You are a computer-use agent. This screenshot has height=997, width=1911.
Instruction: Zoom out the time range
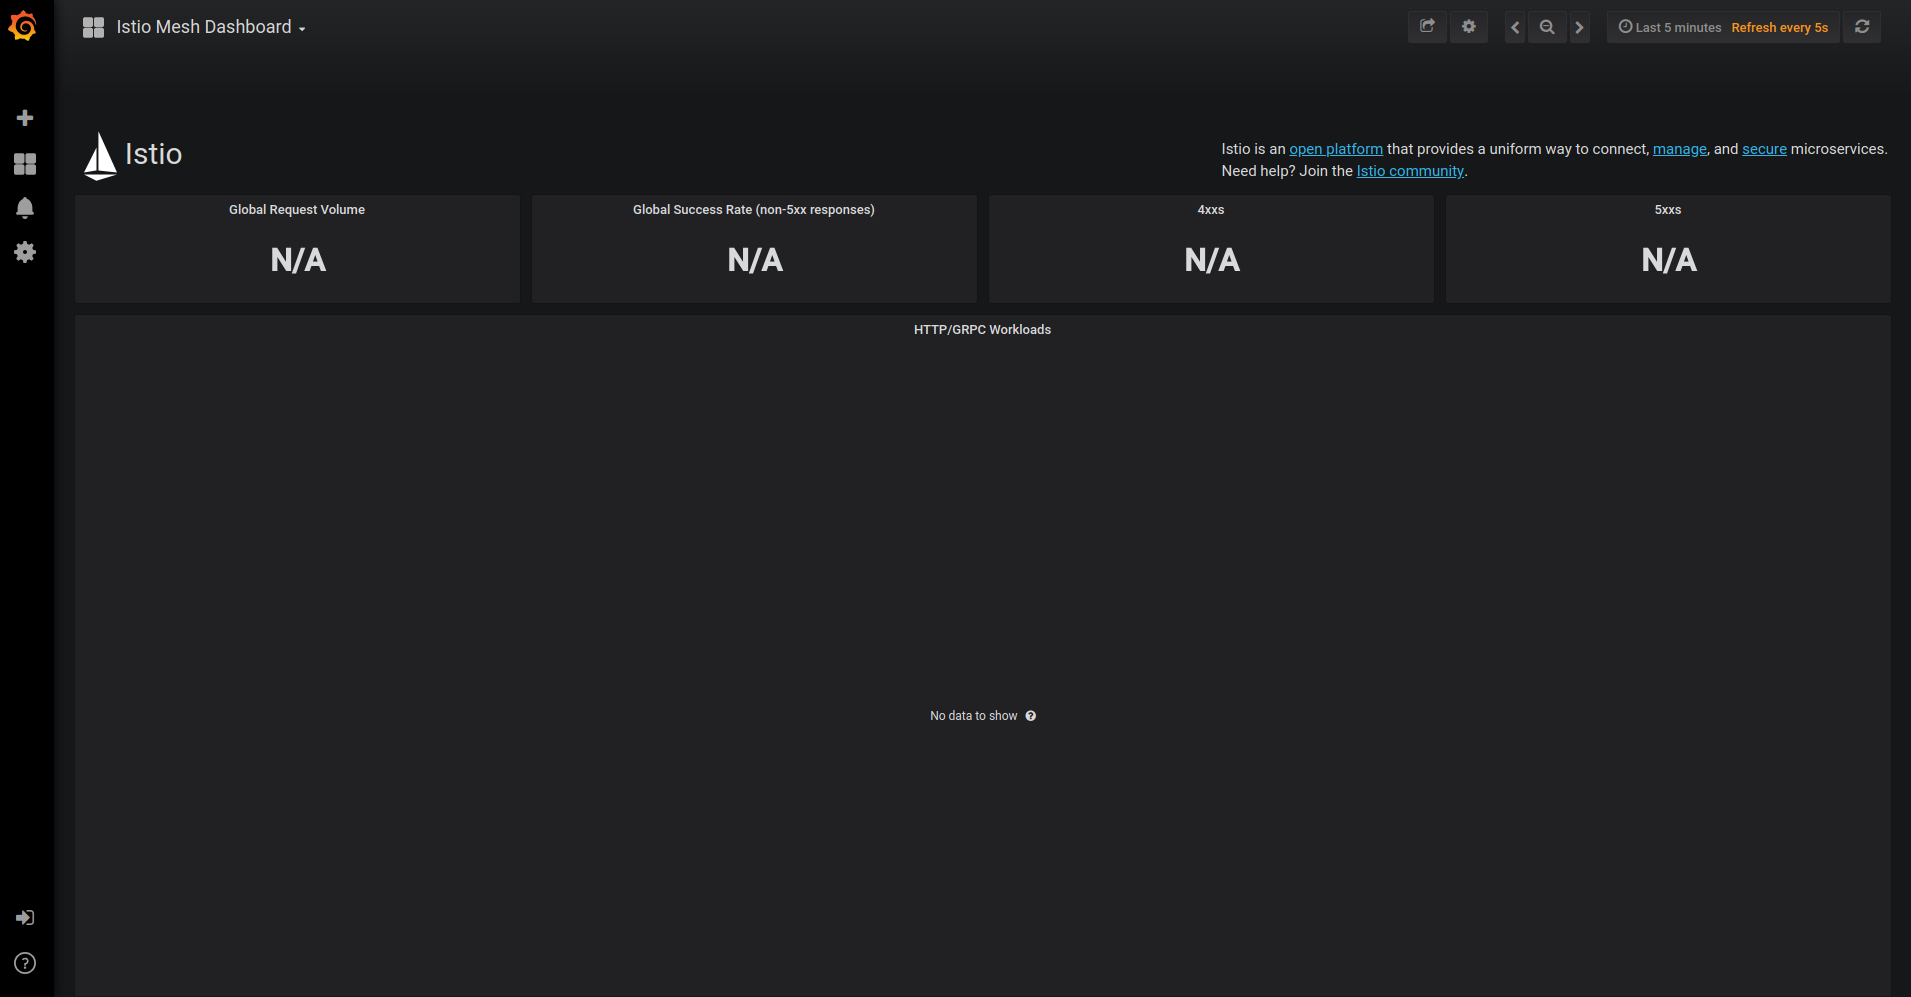(x=1547, y=27)
